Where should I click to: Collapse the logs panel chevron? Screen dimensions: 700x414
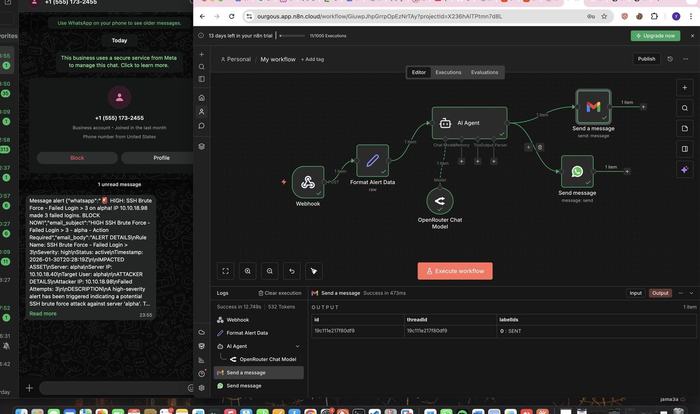tap(692, 293)
